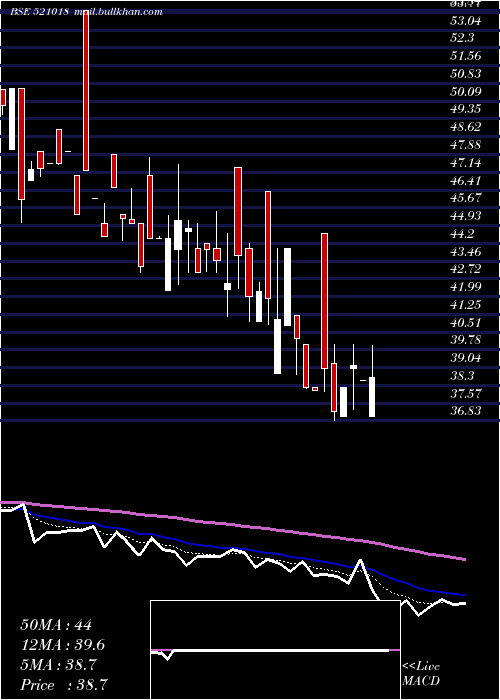Click the 49.35 price axis label
This screenshot has width=500, height=700.
point(466,109)
